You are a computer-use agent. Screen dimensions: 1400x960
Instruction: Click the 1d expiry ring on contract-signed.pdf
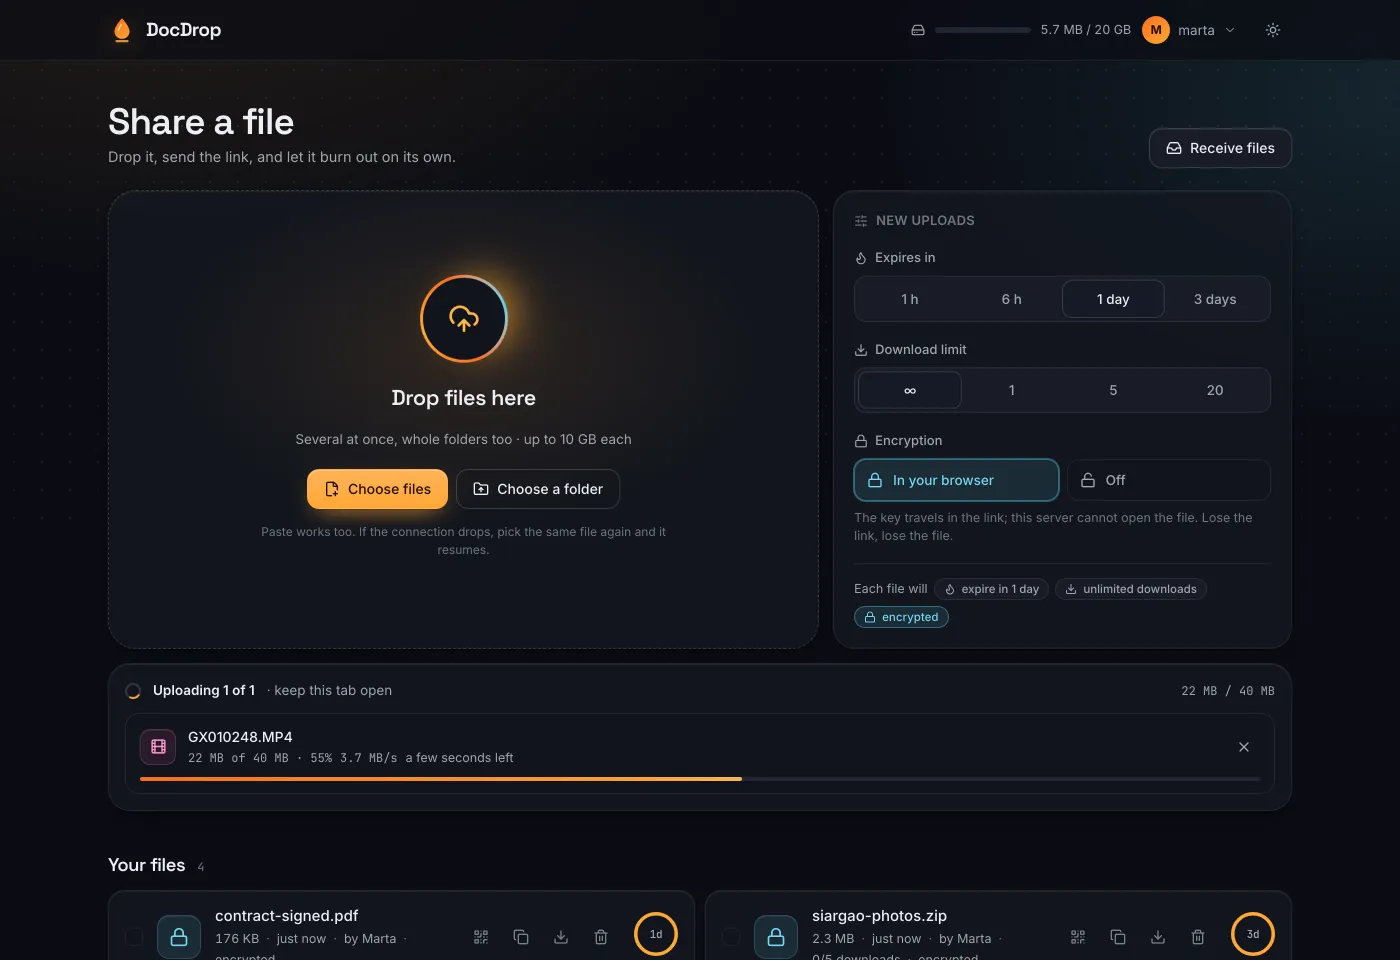[656, 934]
